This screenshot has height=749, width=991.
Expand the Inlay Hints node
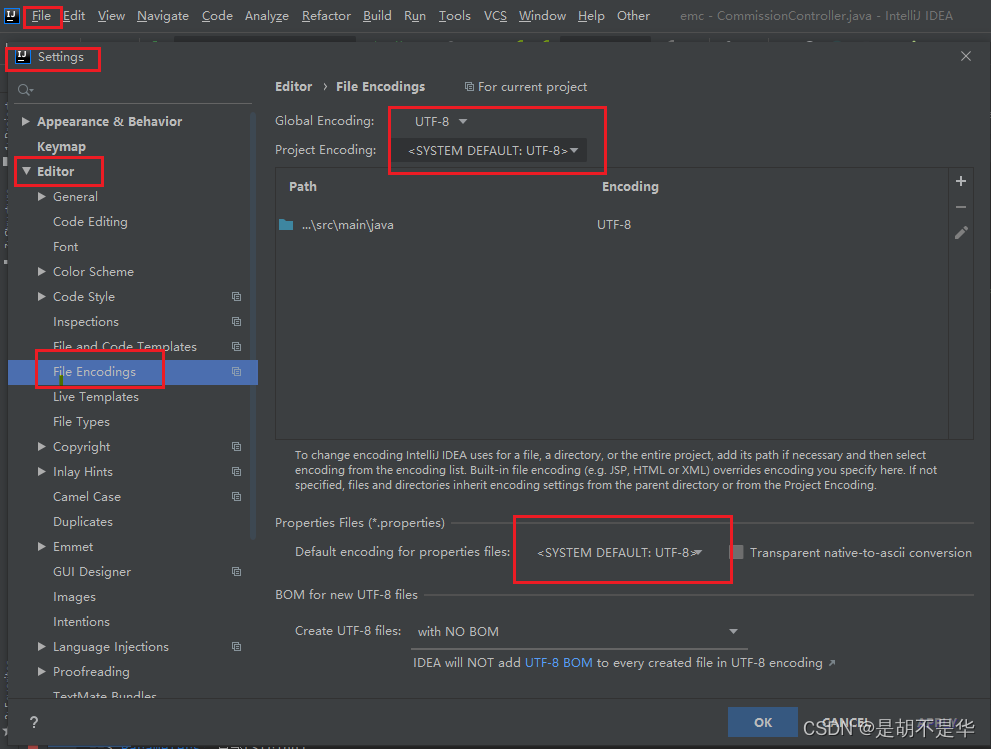pyautogui.click(x=42, y=472)
